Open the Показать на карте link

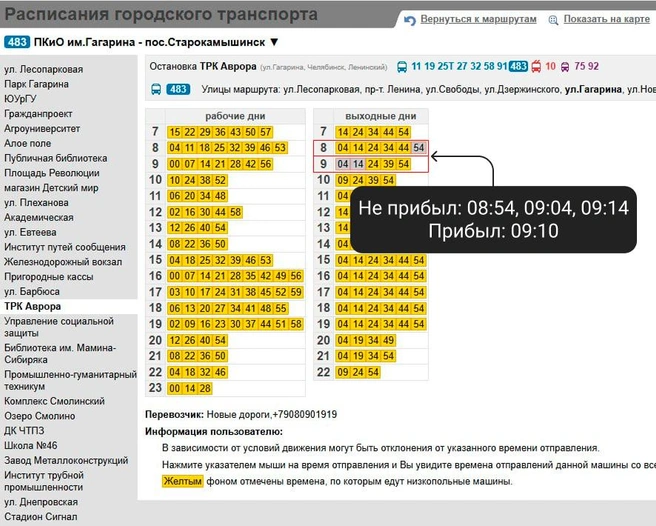[x=607, y=19]
